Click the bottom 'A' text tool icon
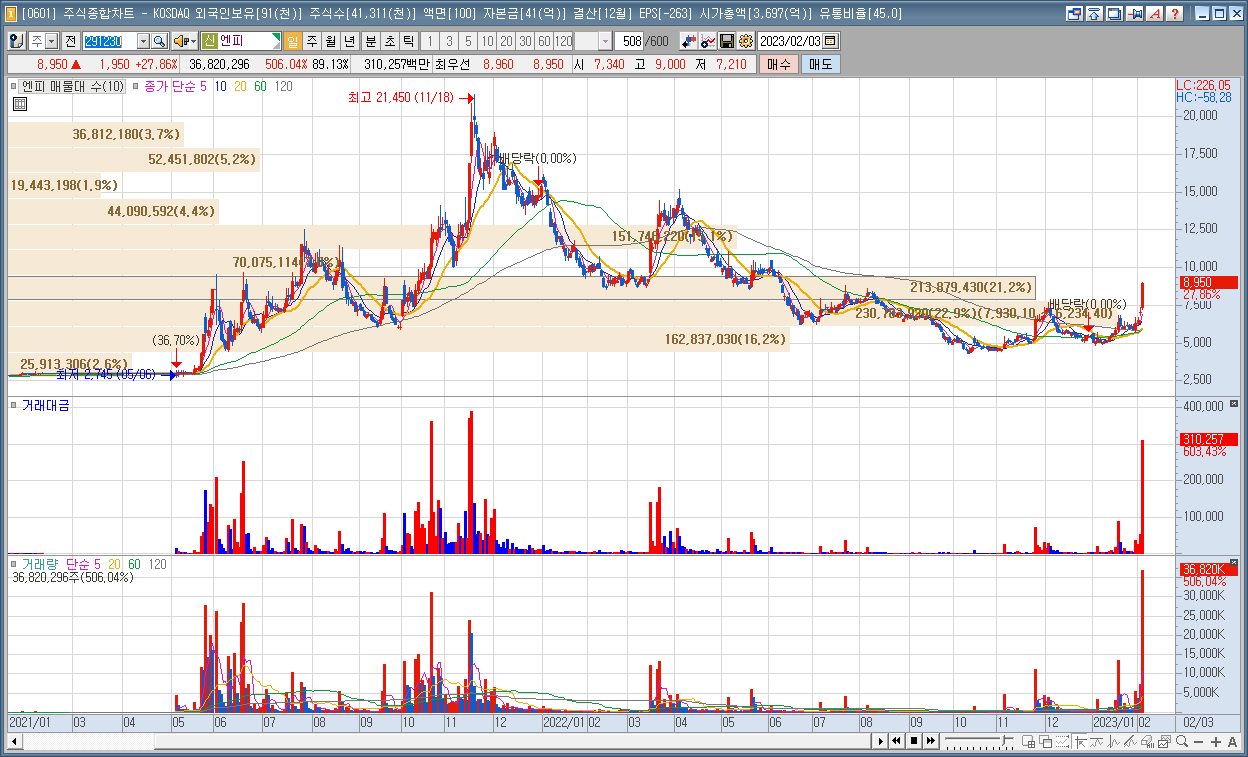 point(1232,741)
